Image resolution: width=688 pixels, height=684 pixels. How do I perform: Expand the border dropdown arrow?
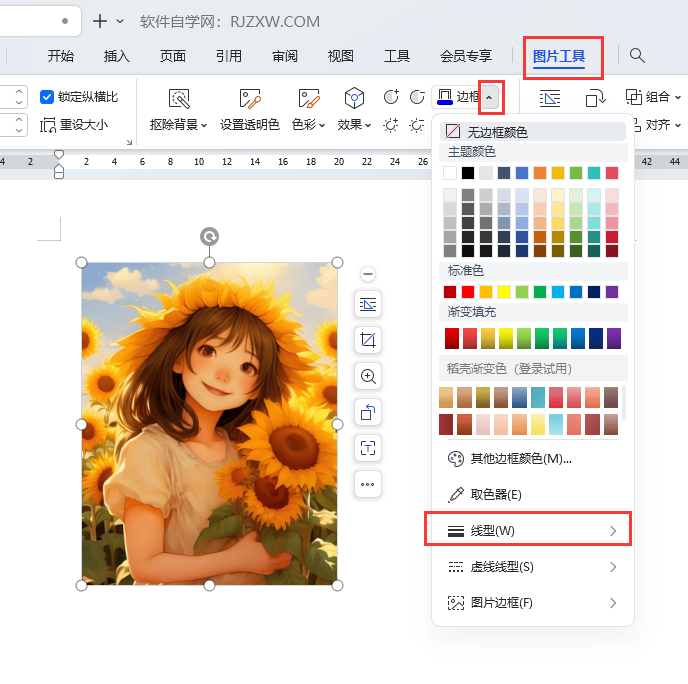coord(491,97)
